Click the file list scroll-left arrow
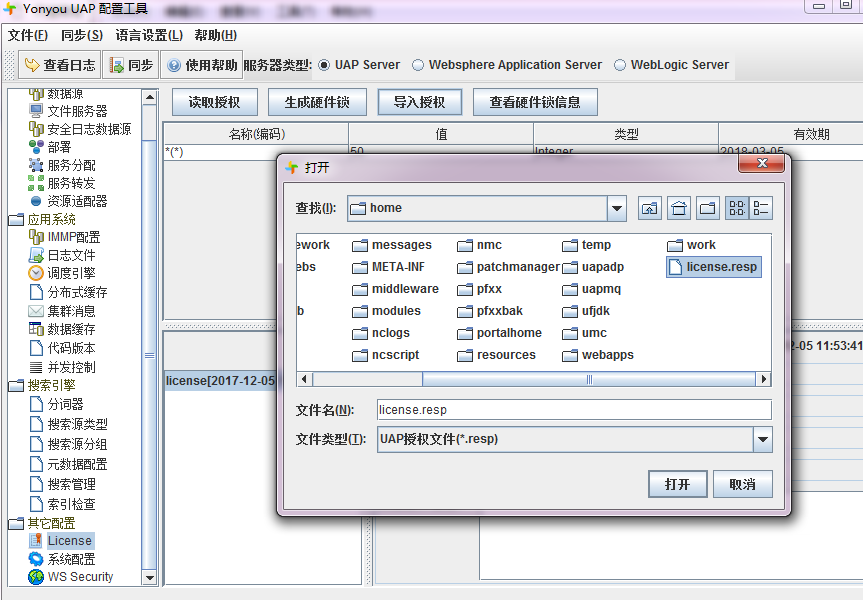Viewport: 863px width, 600px height. [x=304, y=379]
